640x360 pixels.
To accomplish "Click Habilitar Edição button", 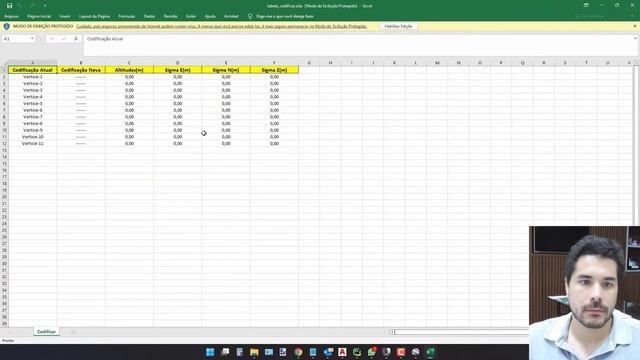I will tap(398, 26).
